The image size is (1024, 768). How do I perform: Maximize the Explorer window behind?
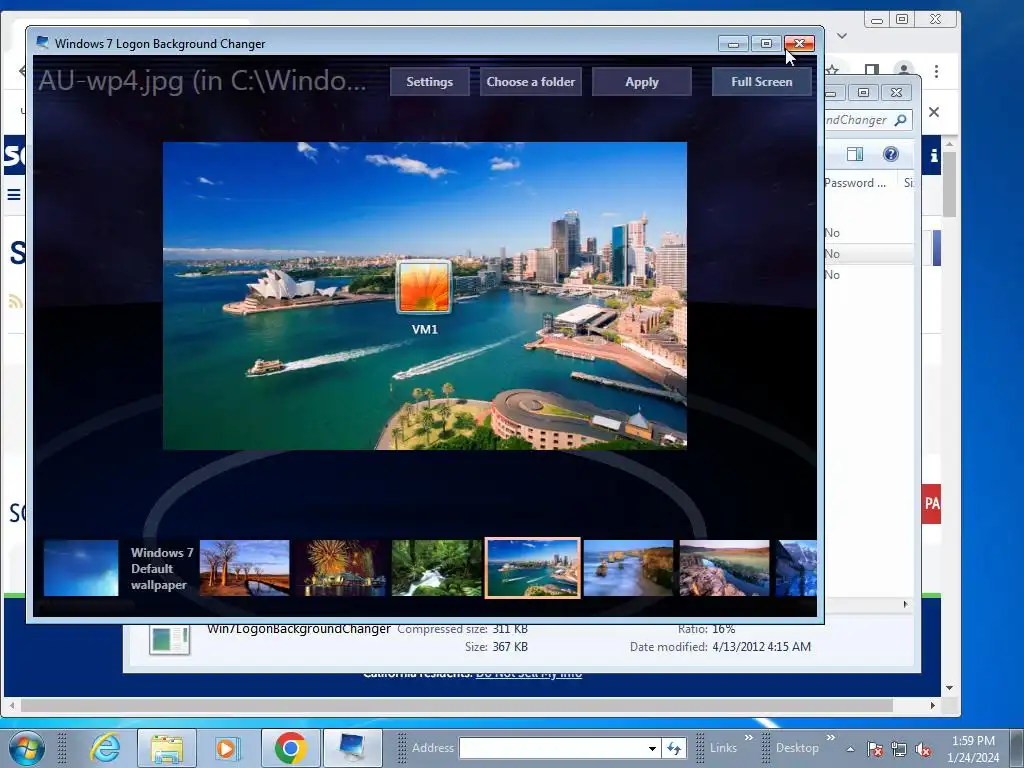(863, 93)
